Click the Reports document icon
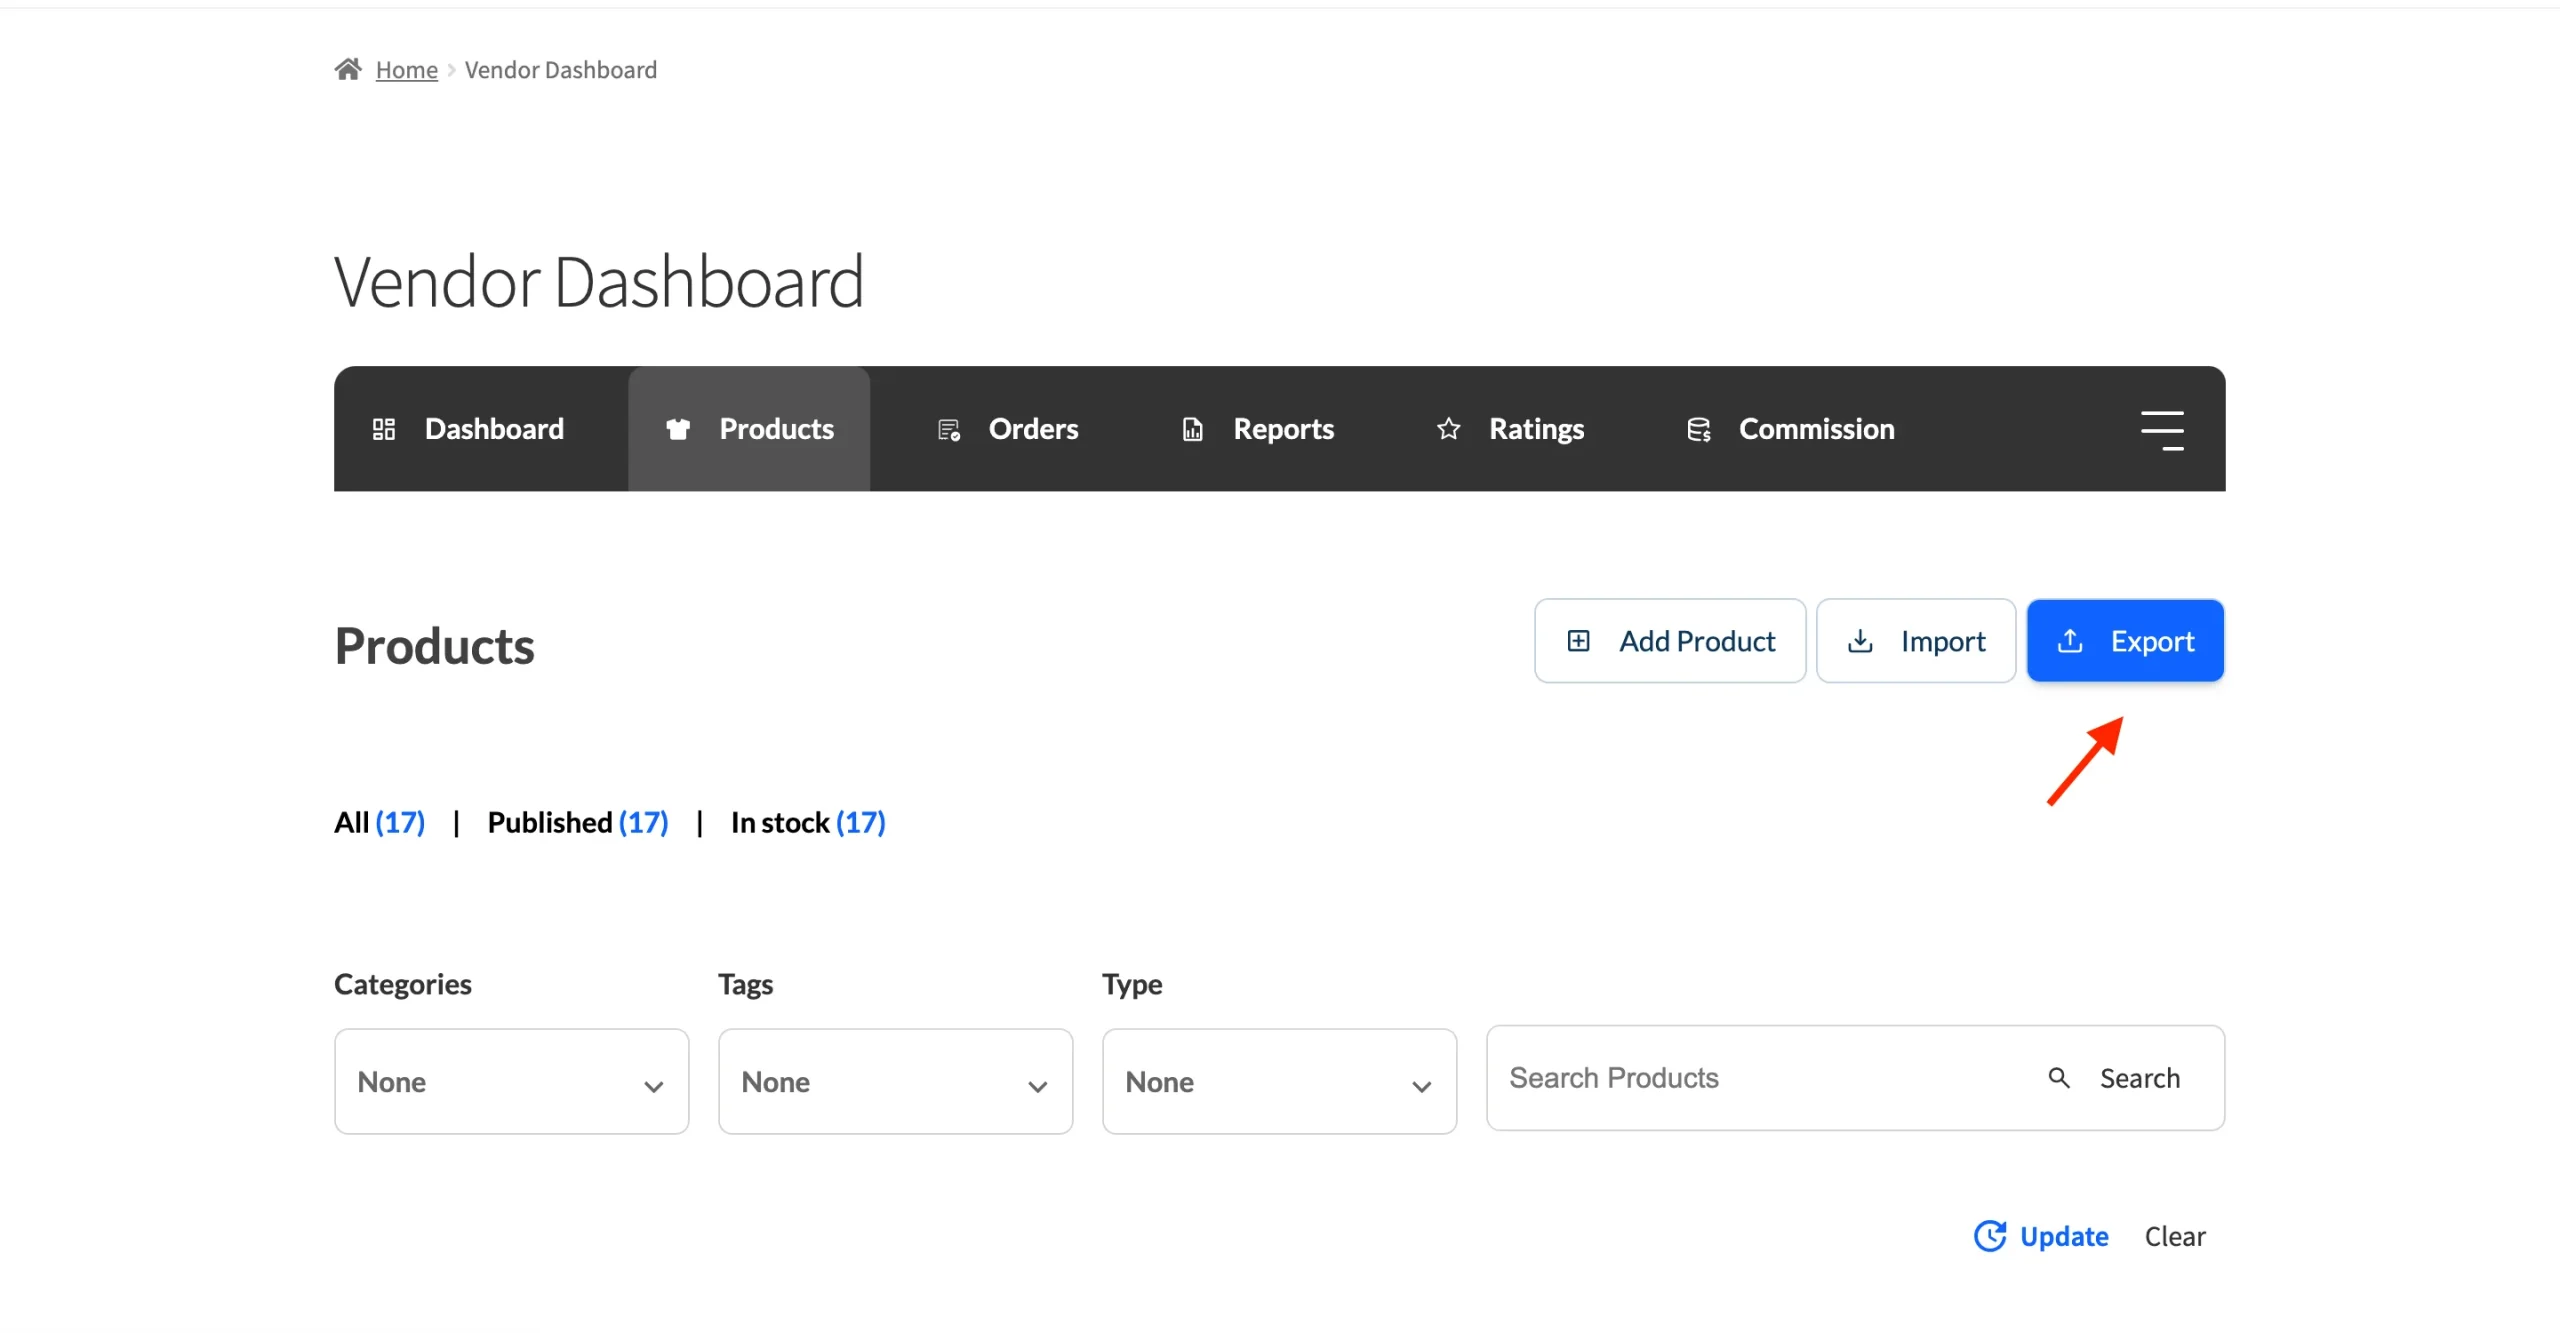 pyautogui.click(x=1193, y=429)
